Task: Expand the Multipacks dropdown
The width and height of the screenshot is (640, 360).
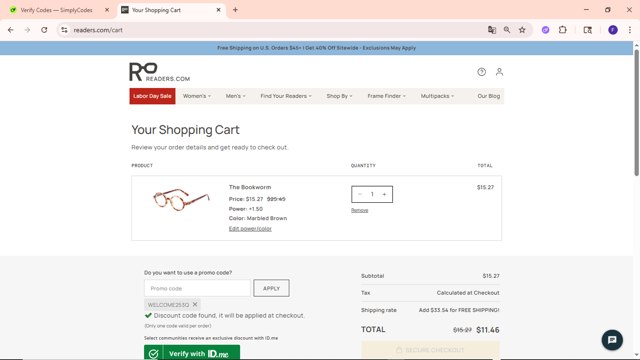Action: (x=437, y=96)
